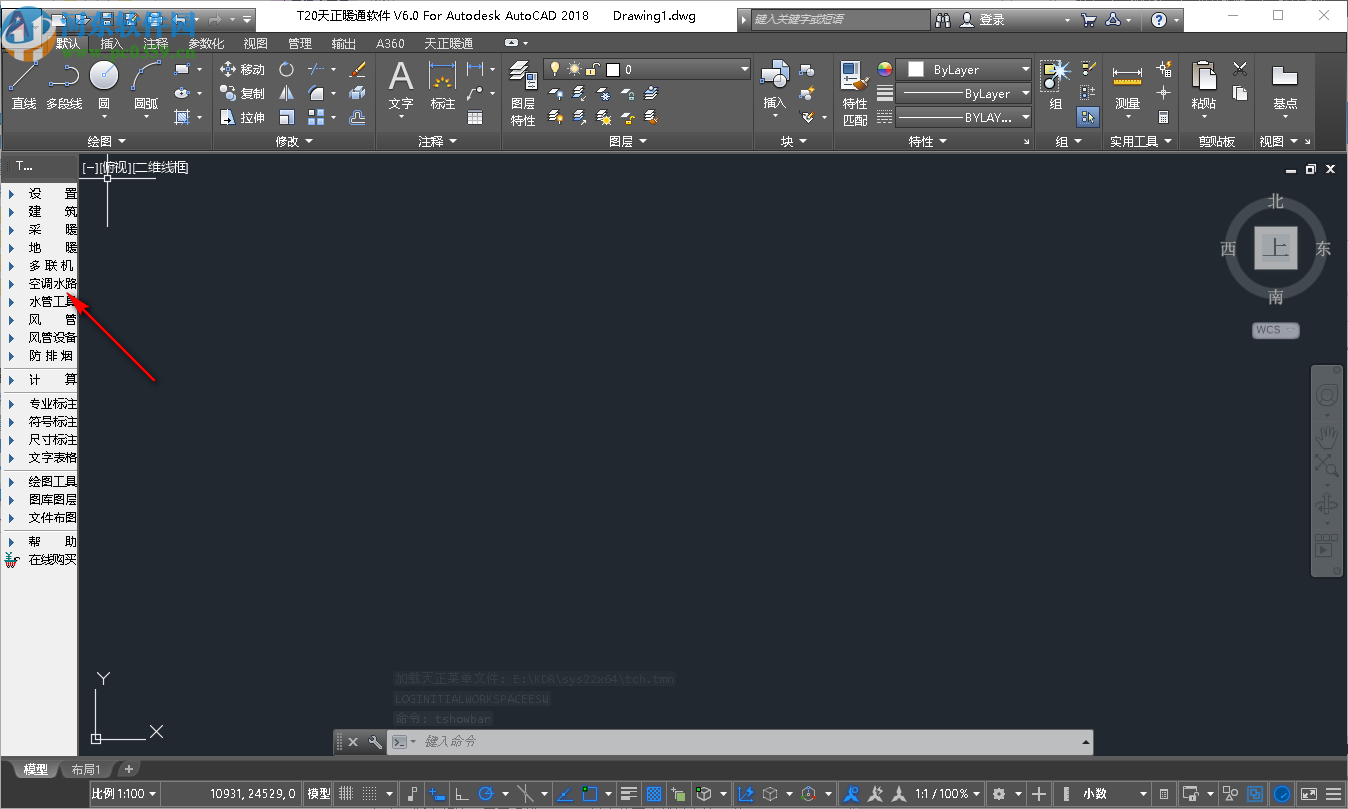Switch to the 布局1 layout tab
1348x809 pixels.
88,770
